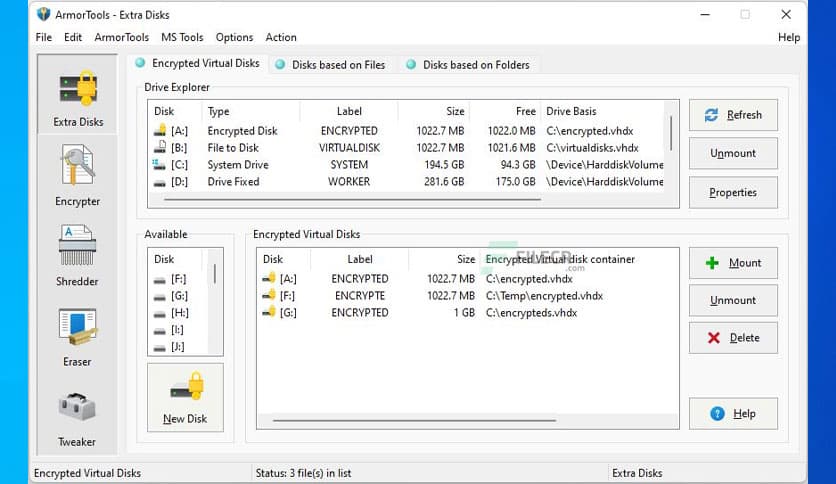
Task: Open the Shredder sidebar tool
Action: pos(78,255)
